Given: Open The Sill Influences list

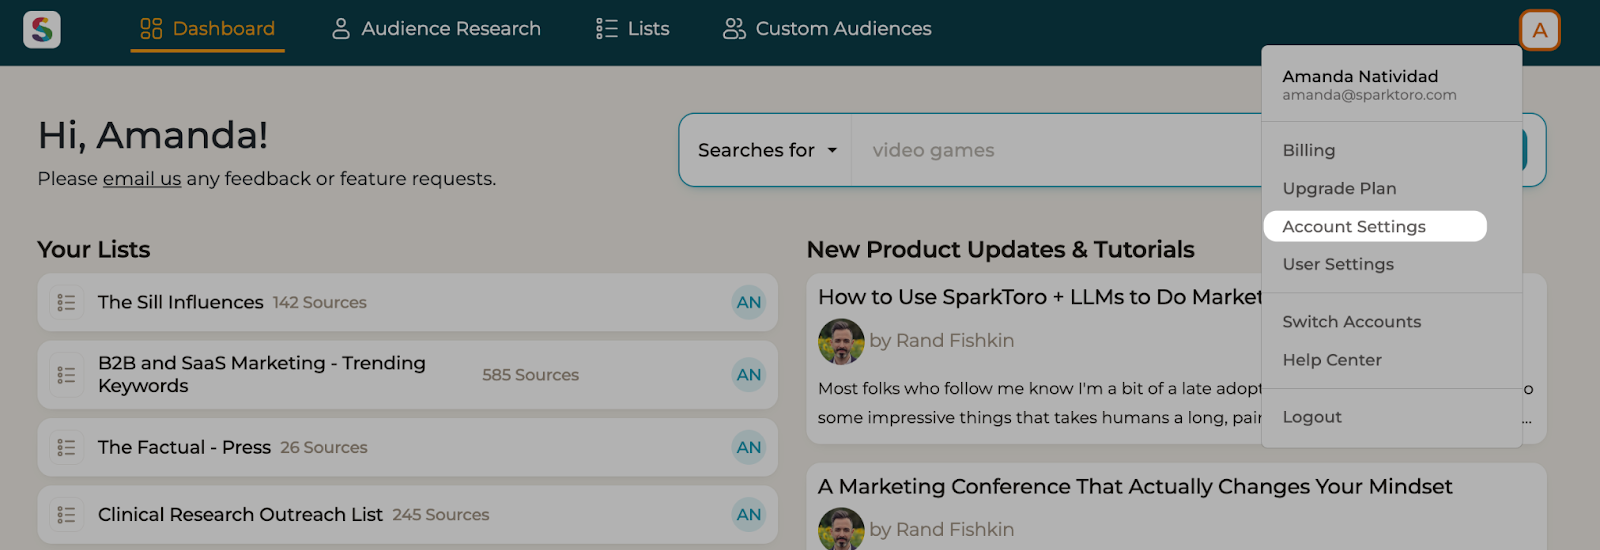Looking at the screenshot, I should 181,302.
